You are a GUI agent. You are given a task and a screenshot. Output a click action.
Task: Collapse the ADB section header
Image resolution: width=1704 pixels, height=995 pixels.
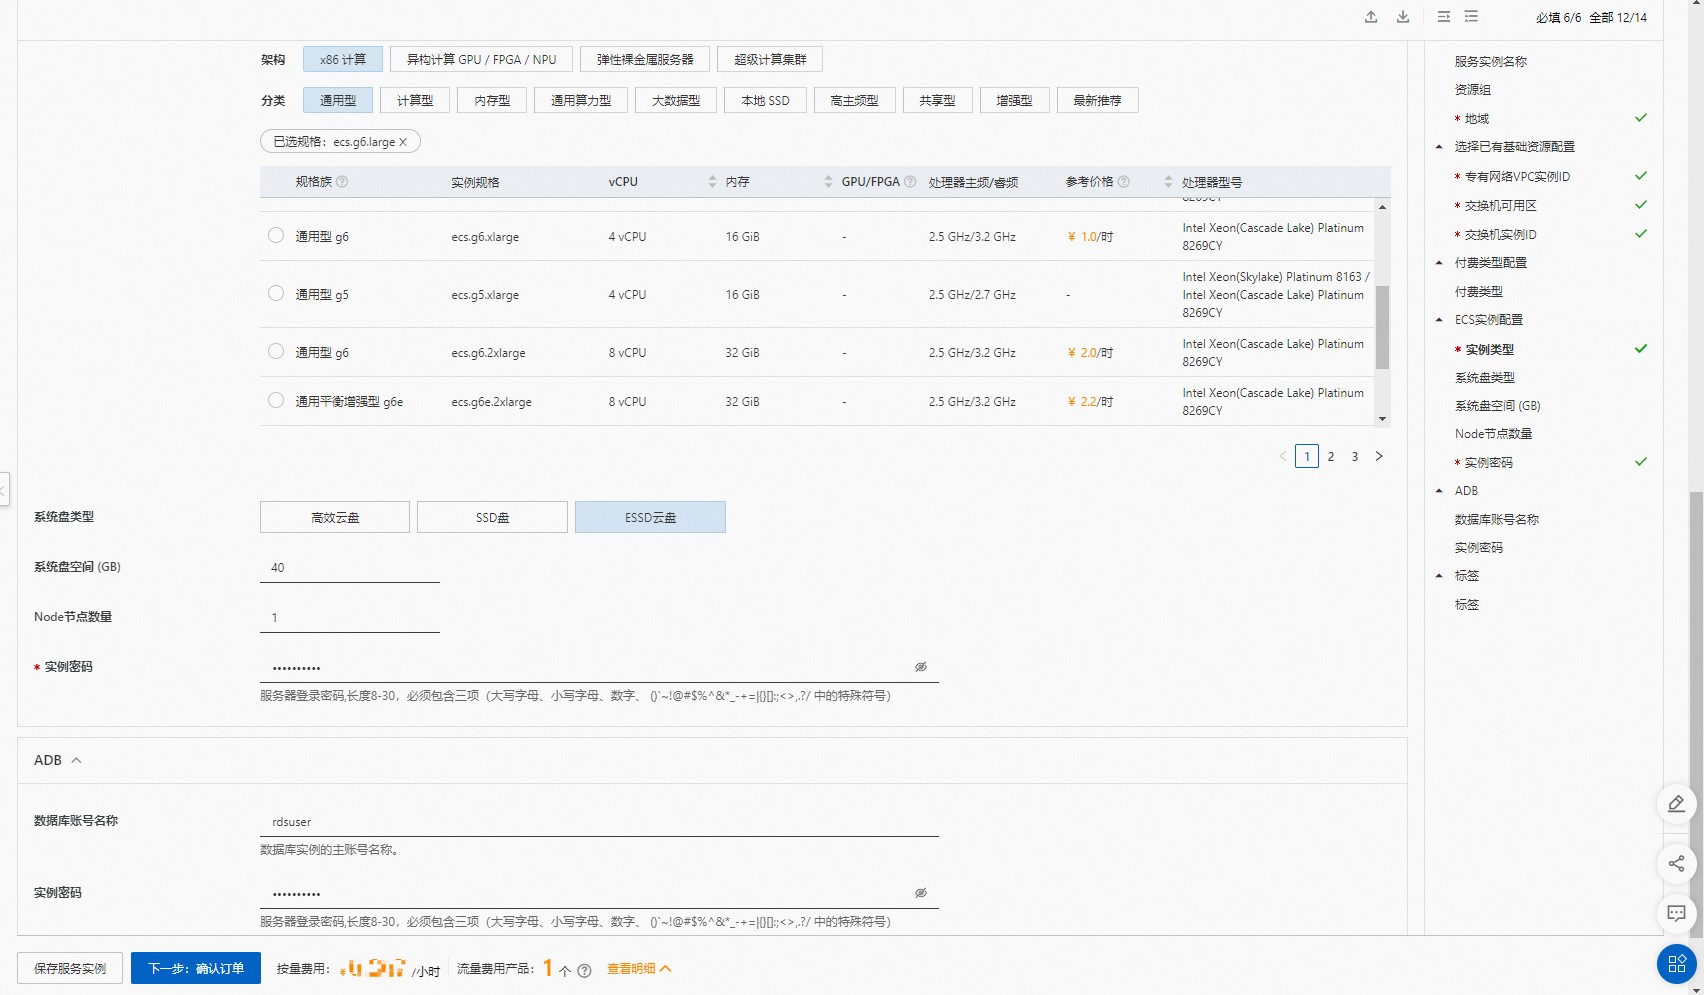pyautogui.click(x=77, y=760)
